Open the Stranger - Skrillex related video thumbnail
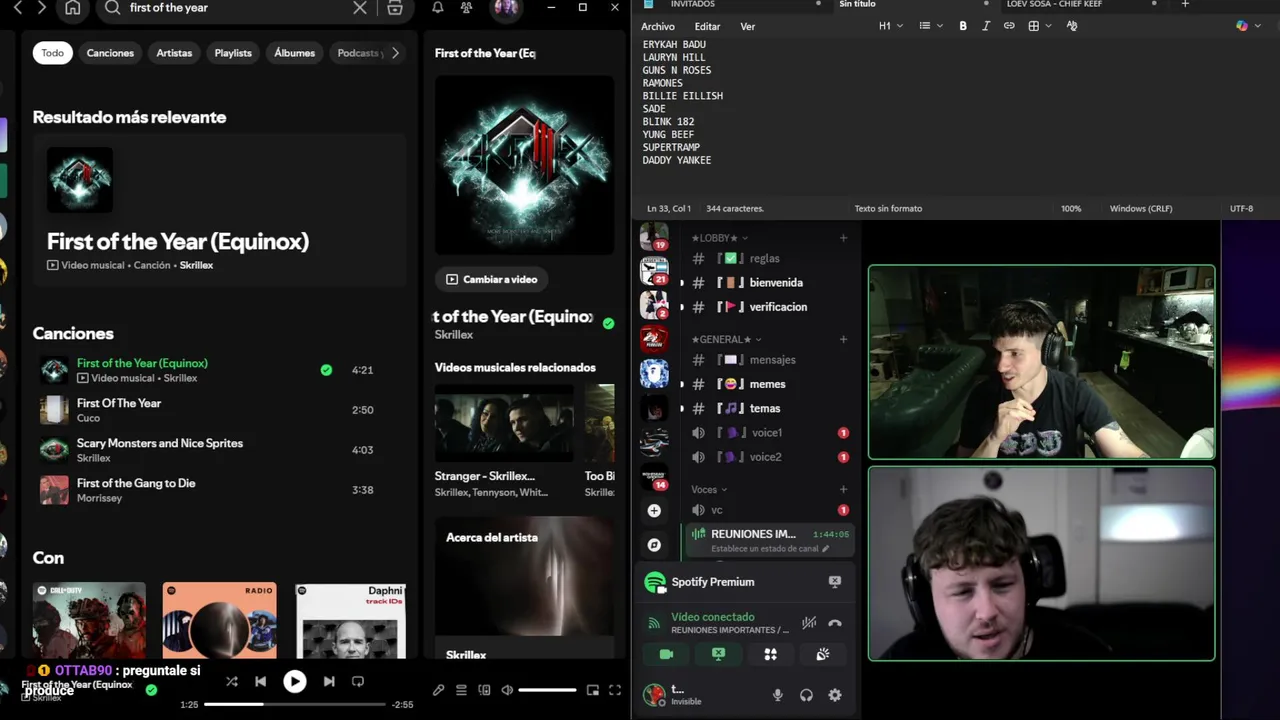Viewport: 1280px width, 720px height. tap(505, 423)
